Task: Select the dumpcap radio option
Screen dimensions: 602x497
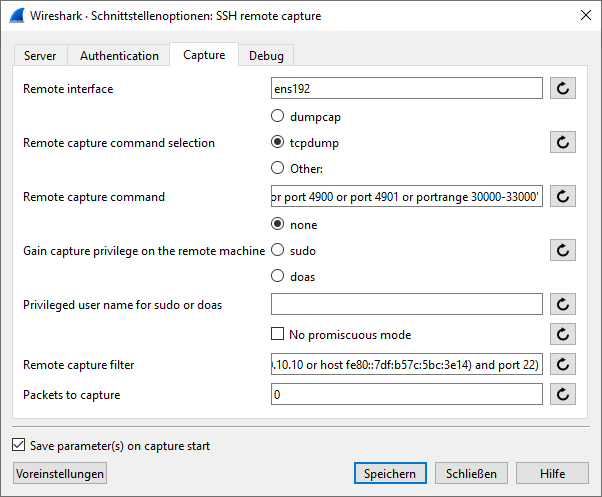Action: pyautogui.click(x=279, y=117)
